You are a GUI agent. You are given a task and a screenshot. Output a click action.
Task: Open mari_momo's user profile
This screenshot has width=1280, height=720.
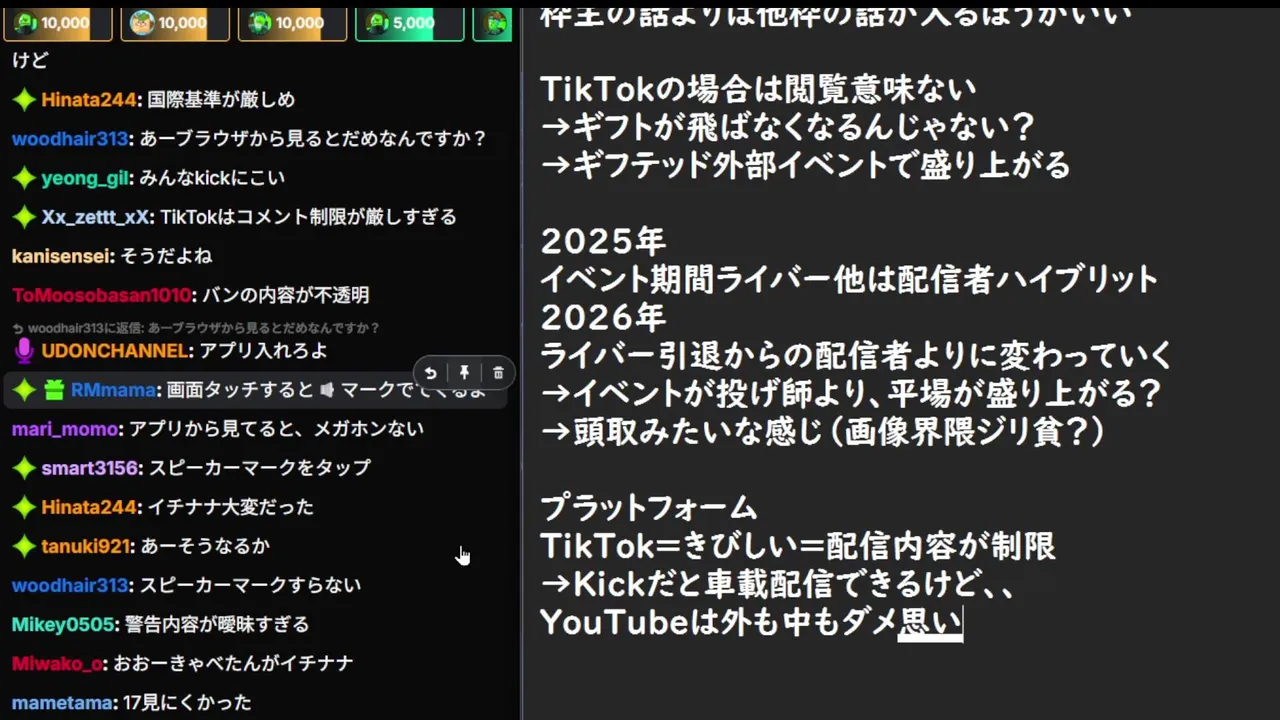65,429
